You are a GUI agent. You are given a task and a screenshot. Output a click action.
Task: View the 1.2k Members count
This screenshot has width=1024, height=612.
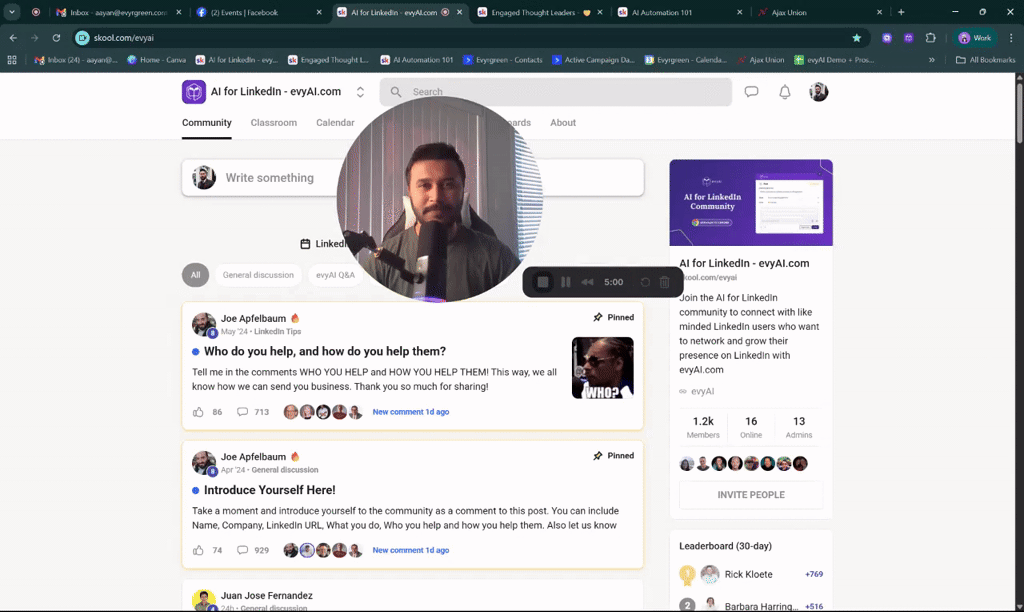(x=703, y=427)
